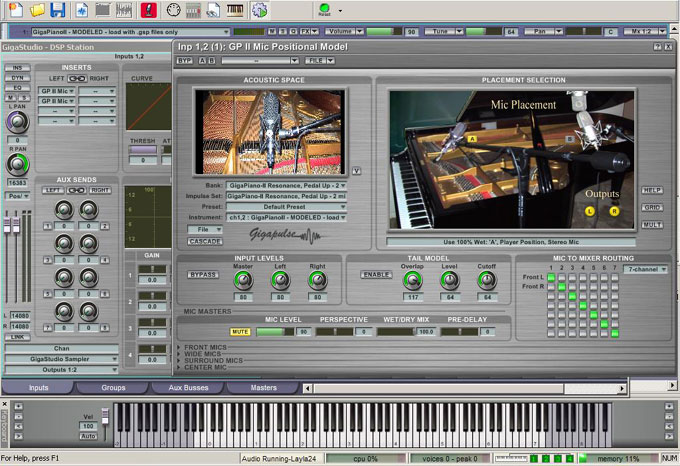Select the A comparison button

(202, 61)
